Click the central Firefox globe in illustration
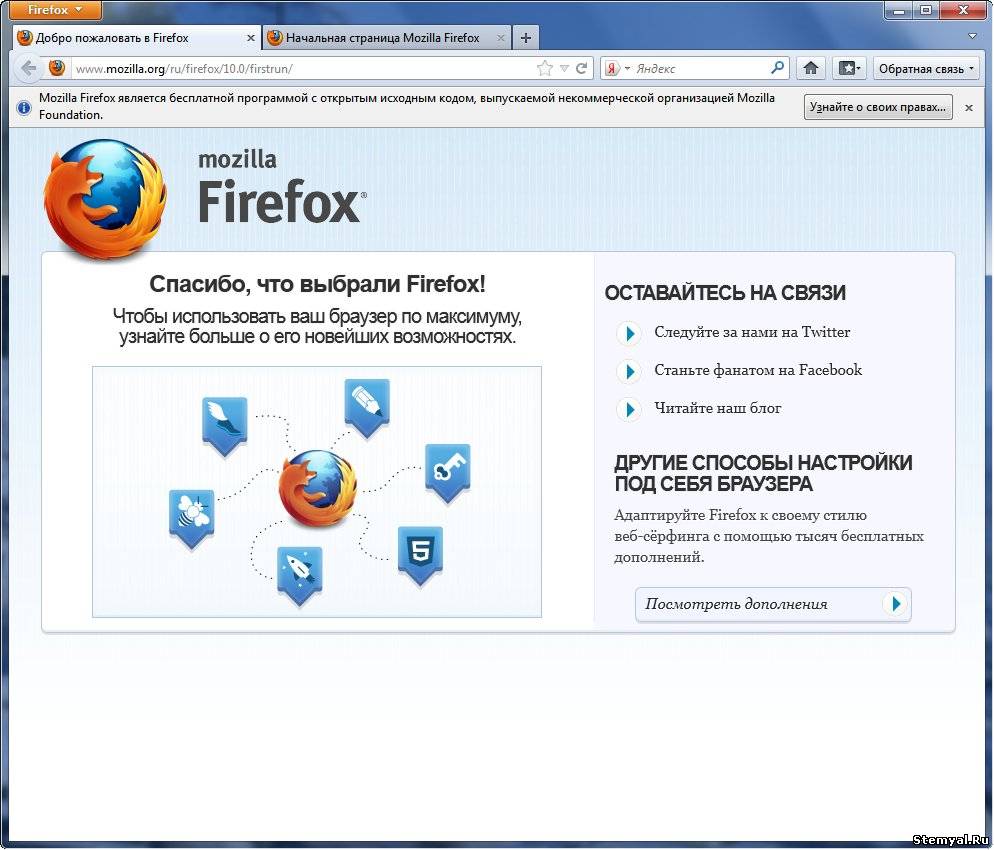Viewport: 994px width, 850px height. [318, 489]
